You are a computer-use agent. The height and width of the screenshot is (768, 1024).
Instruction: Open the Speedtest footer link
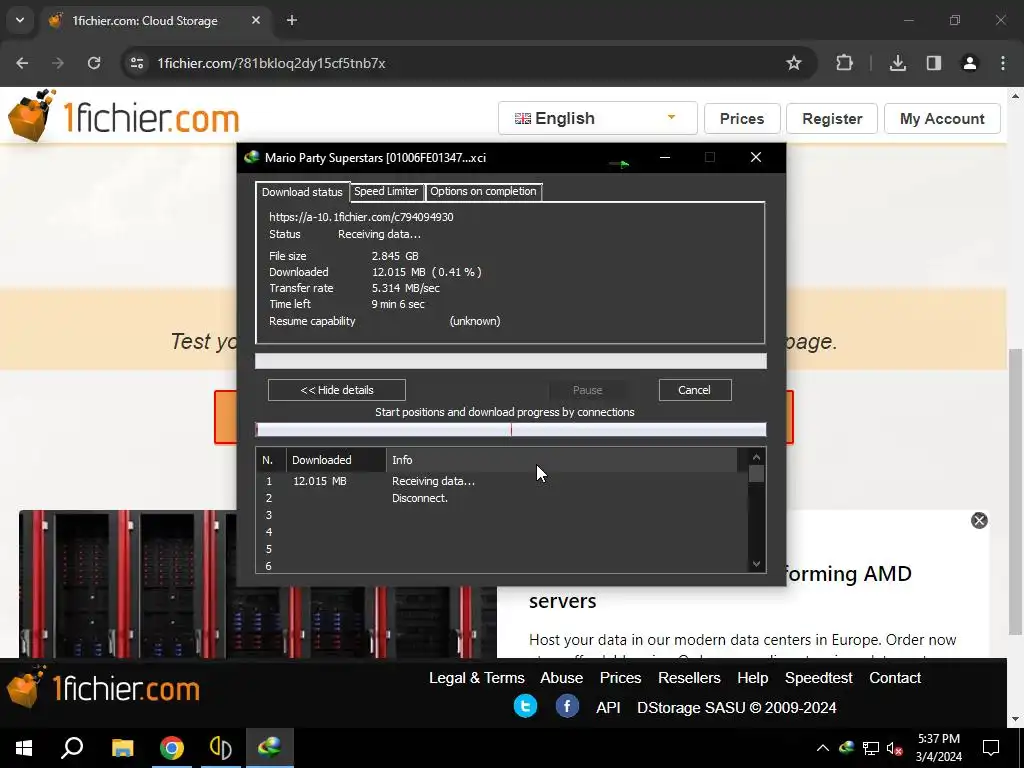coord(818,678)
